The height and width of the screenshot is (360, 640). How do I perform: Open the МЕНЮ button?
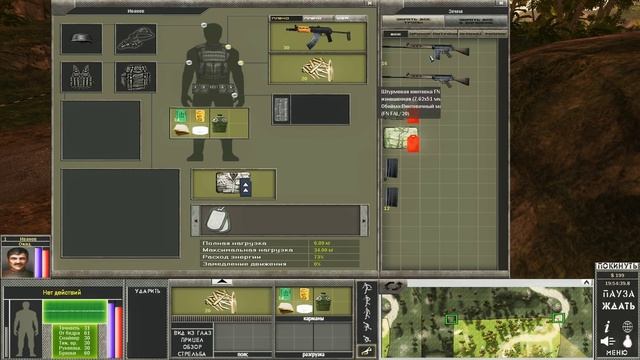click(617, 352)
